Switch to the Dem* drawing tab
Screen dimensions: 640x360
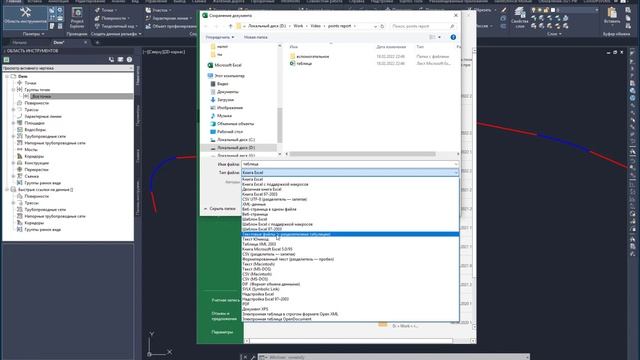tap(59, 42)
